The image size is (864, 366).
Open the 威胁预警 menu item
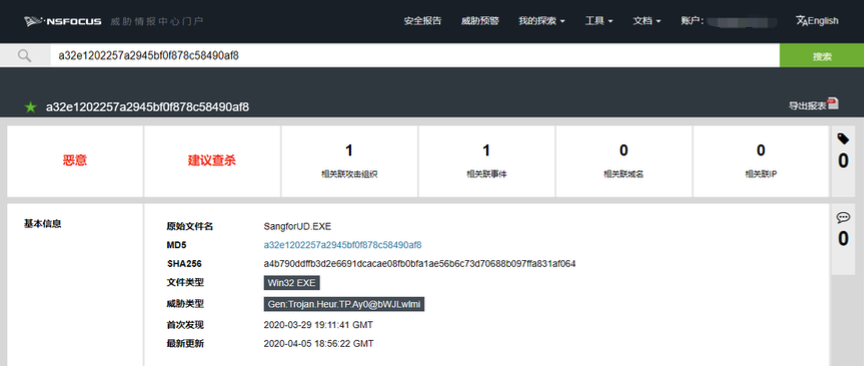[480, 21]
